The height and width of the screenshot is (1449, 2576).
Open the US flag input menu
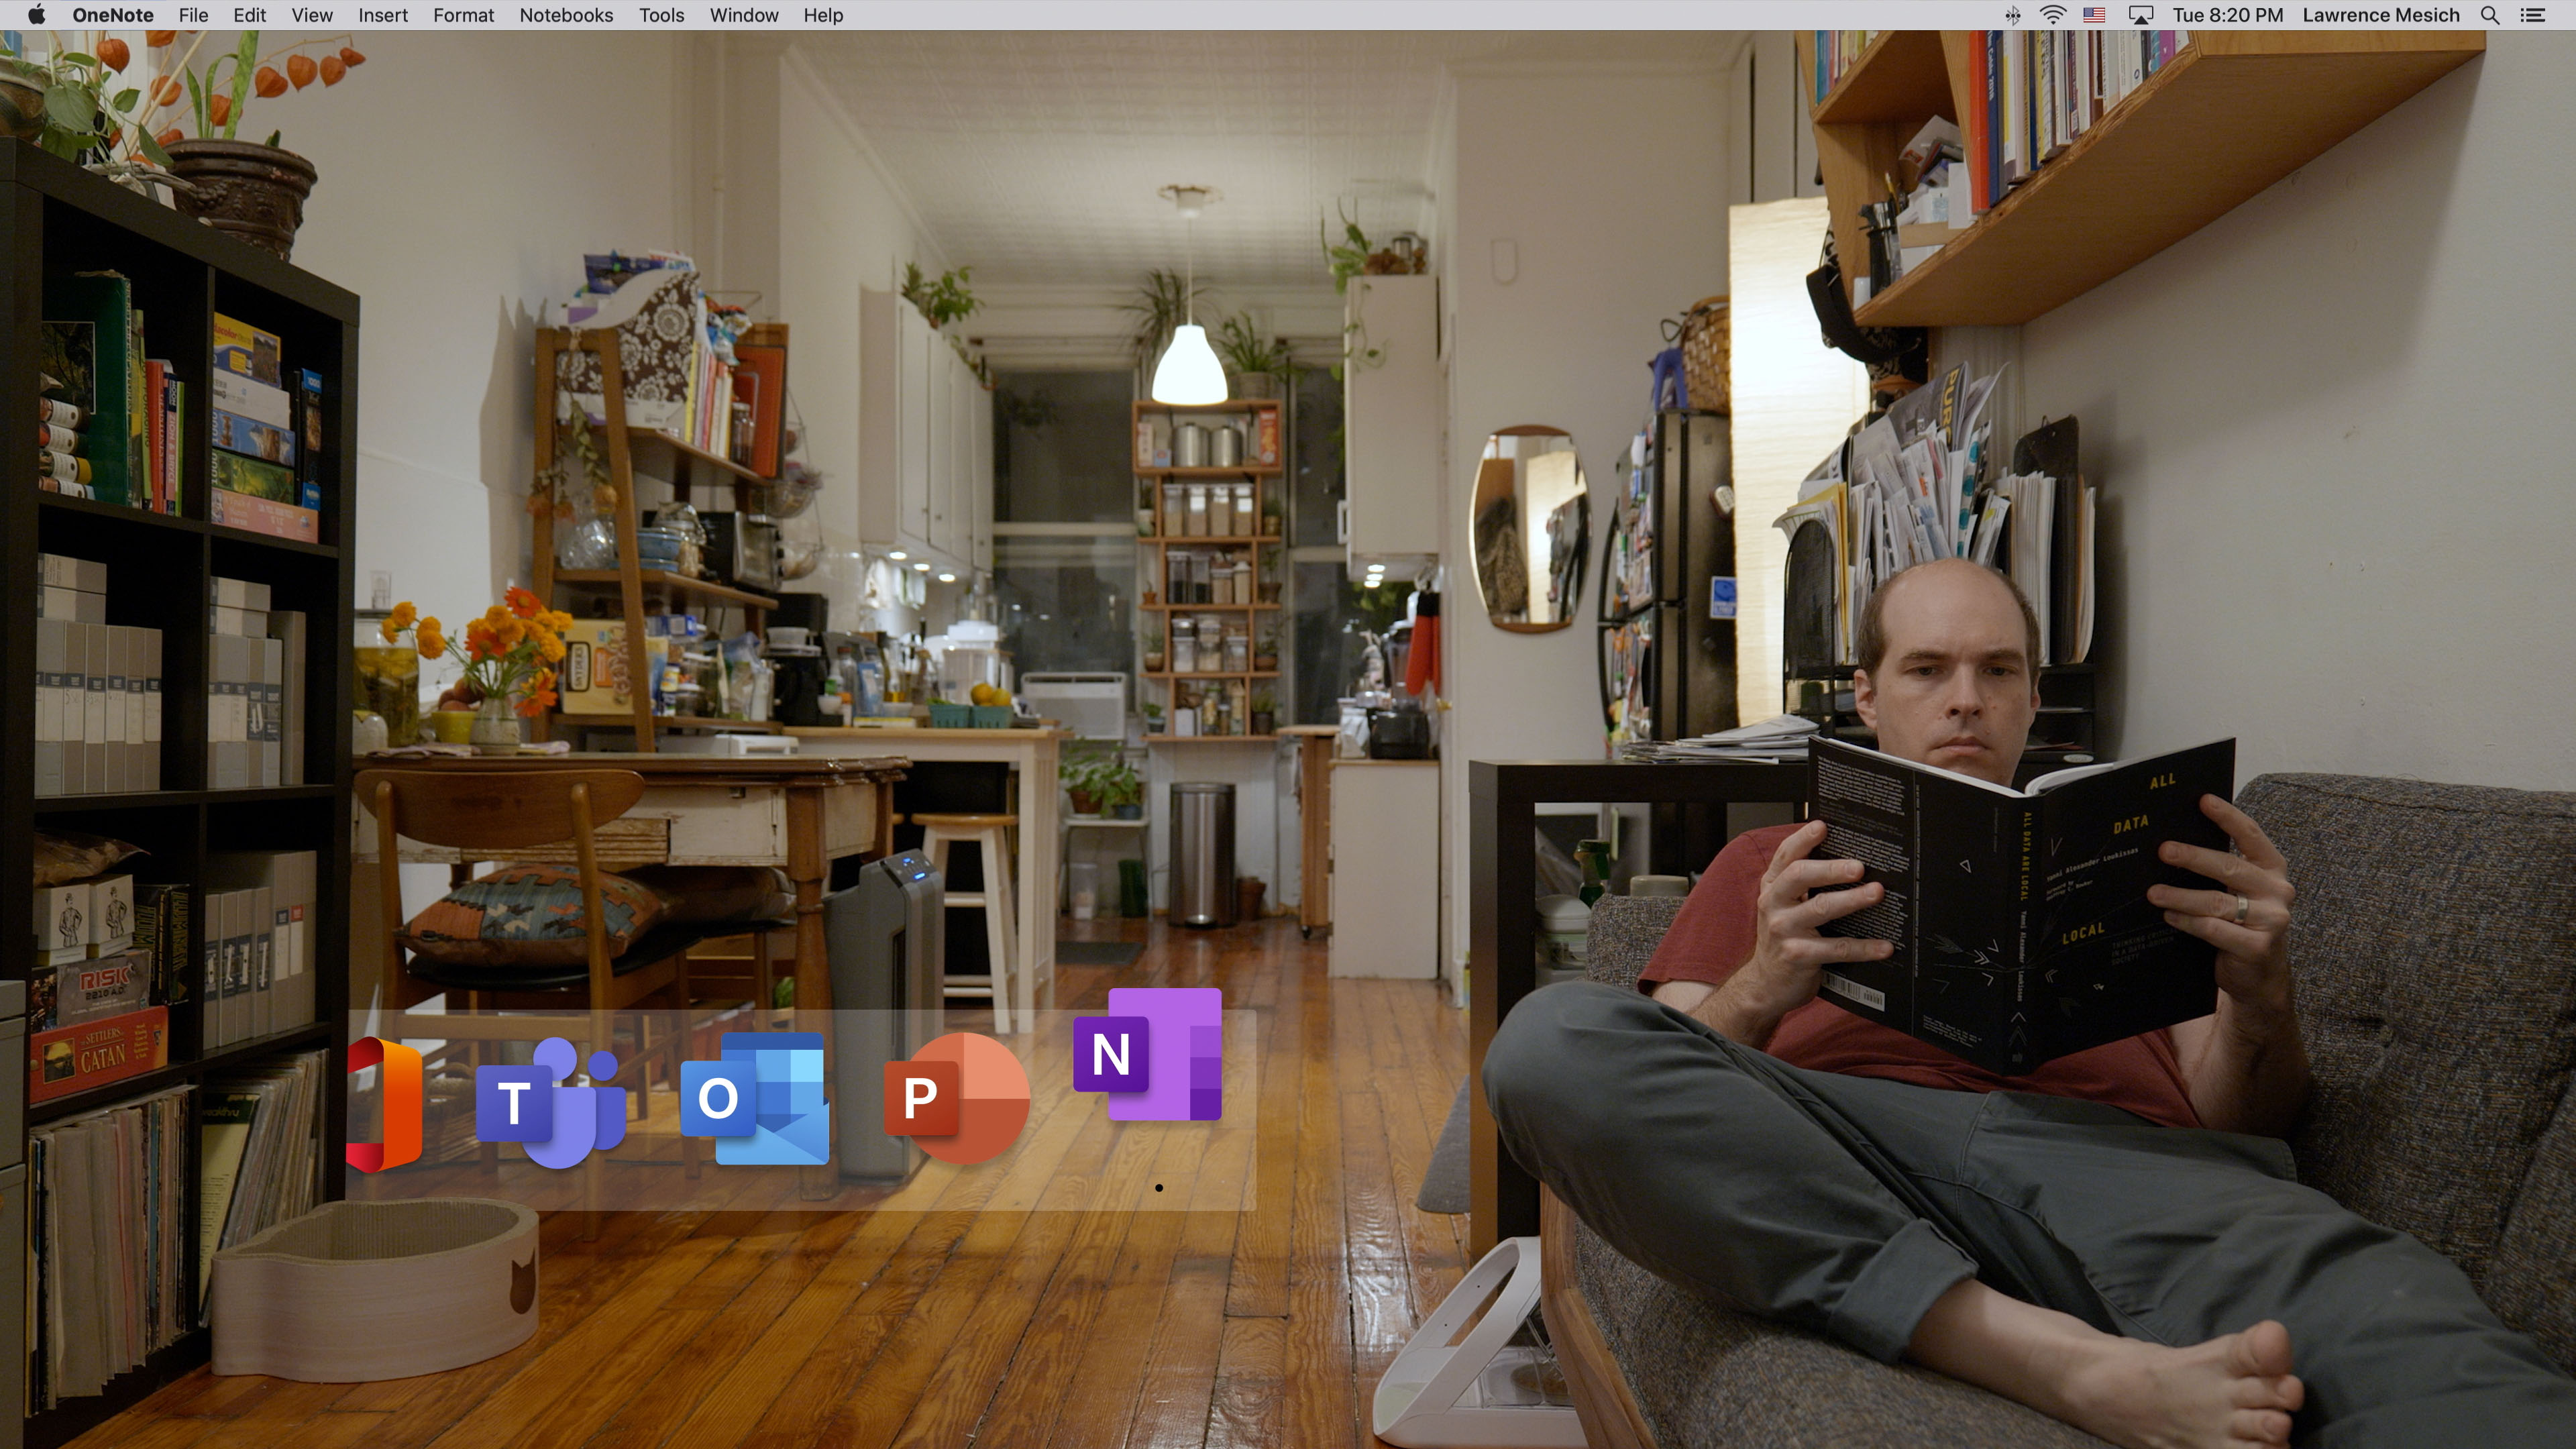point(2094,15)
